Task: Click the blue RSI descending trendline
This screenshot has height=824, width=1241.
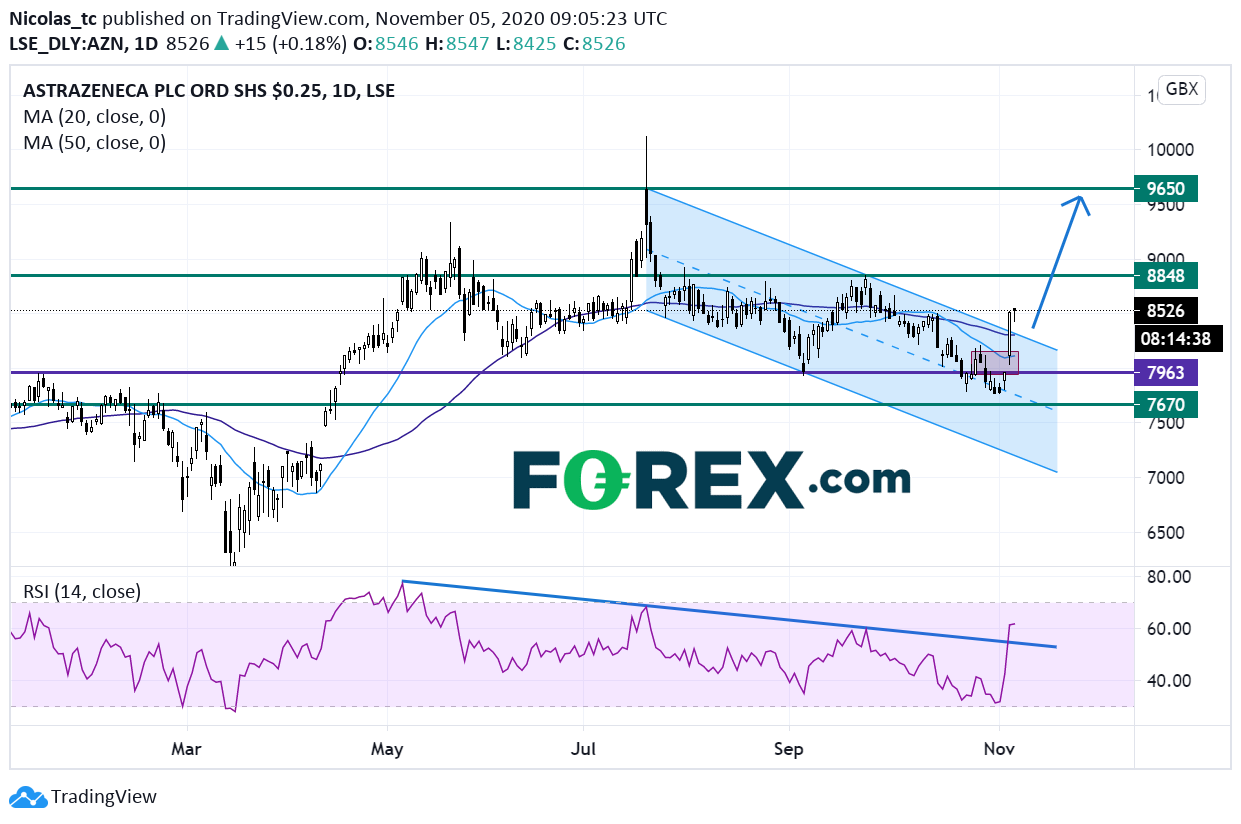Action: pyautogui.click(x=729, y=614)
